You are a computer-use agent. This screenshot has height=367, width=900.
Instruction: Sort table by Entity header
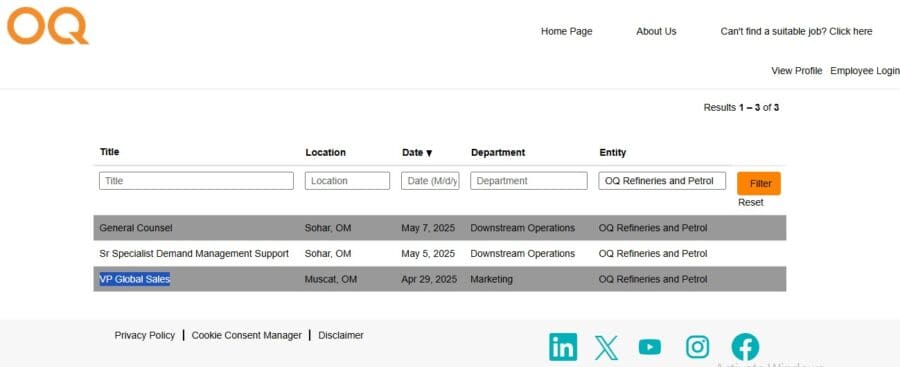click(612, 153)
